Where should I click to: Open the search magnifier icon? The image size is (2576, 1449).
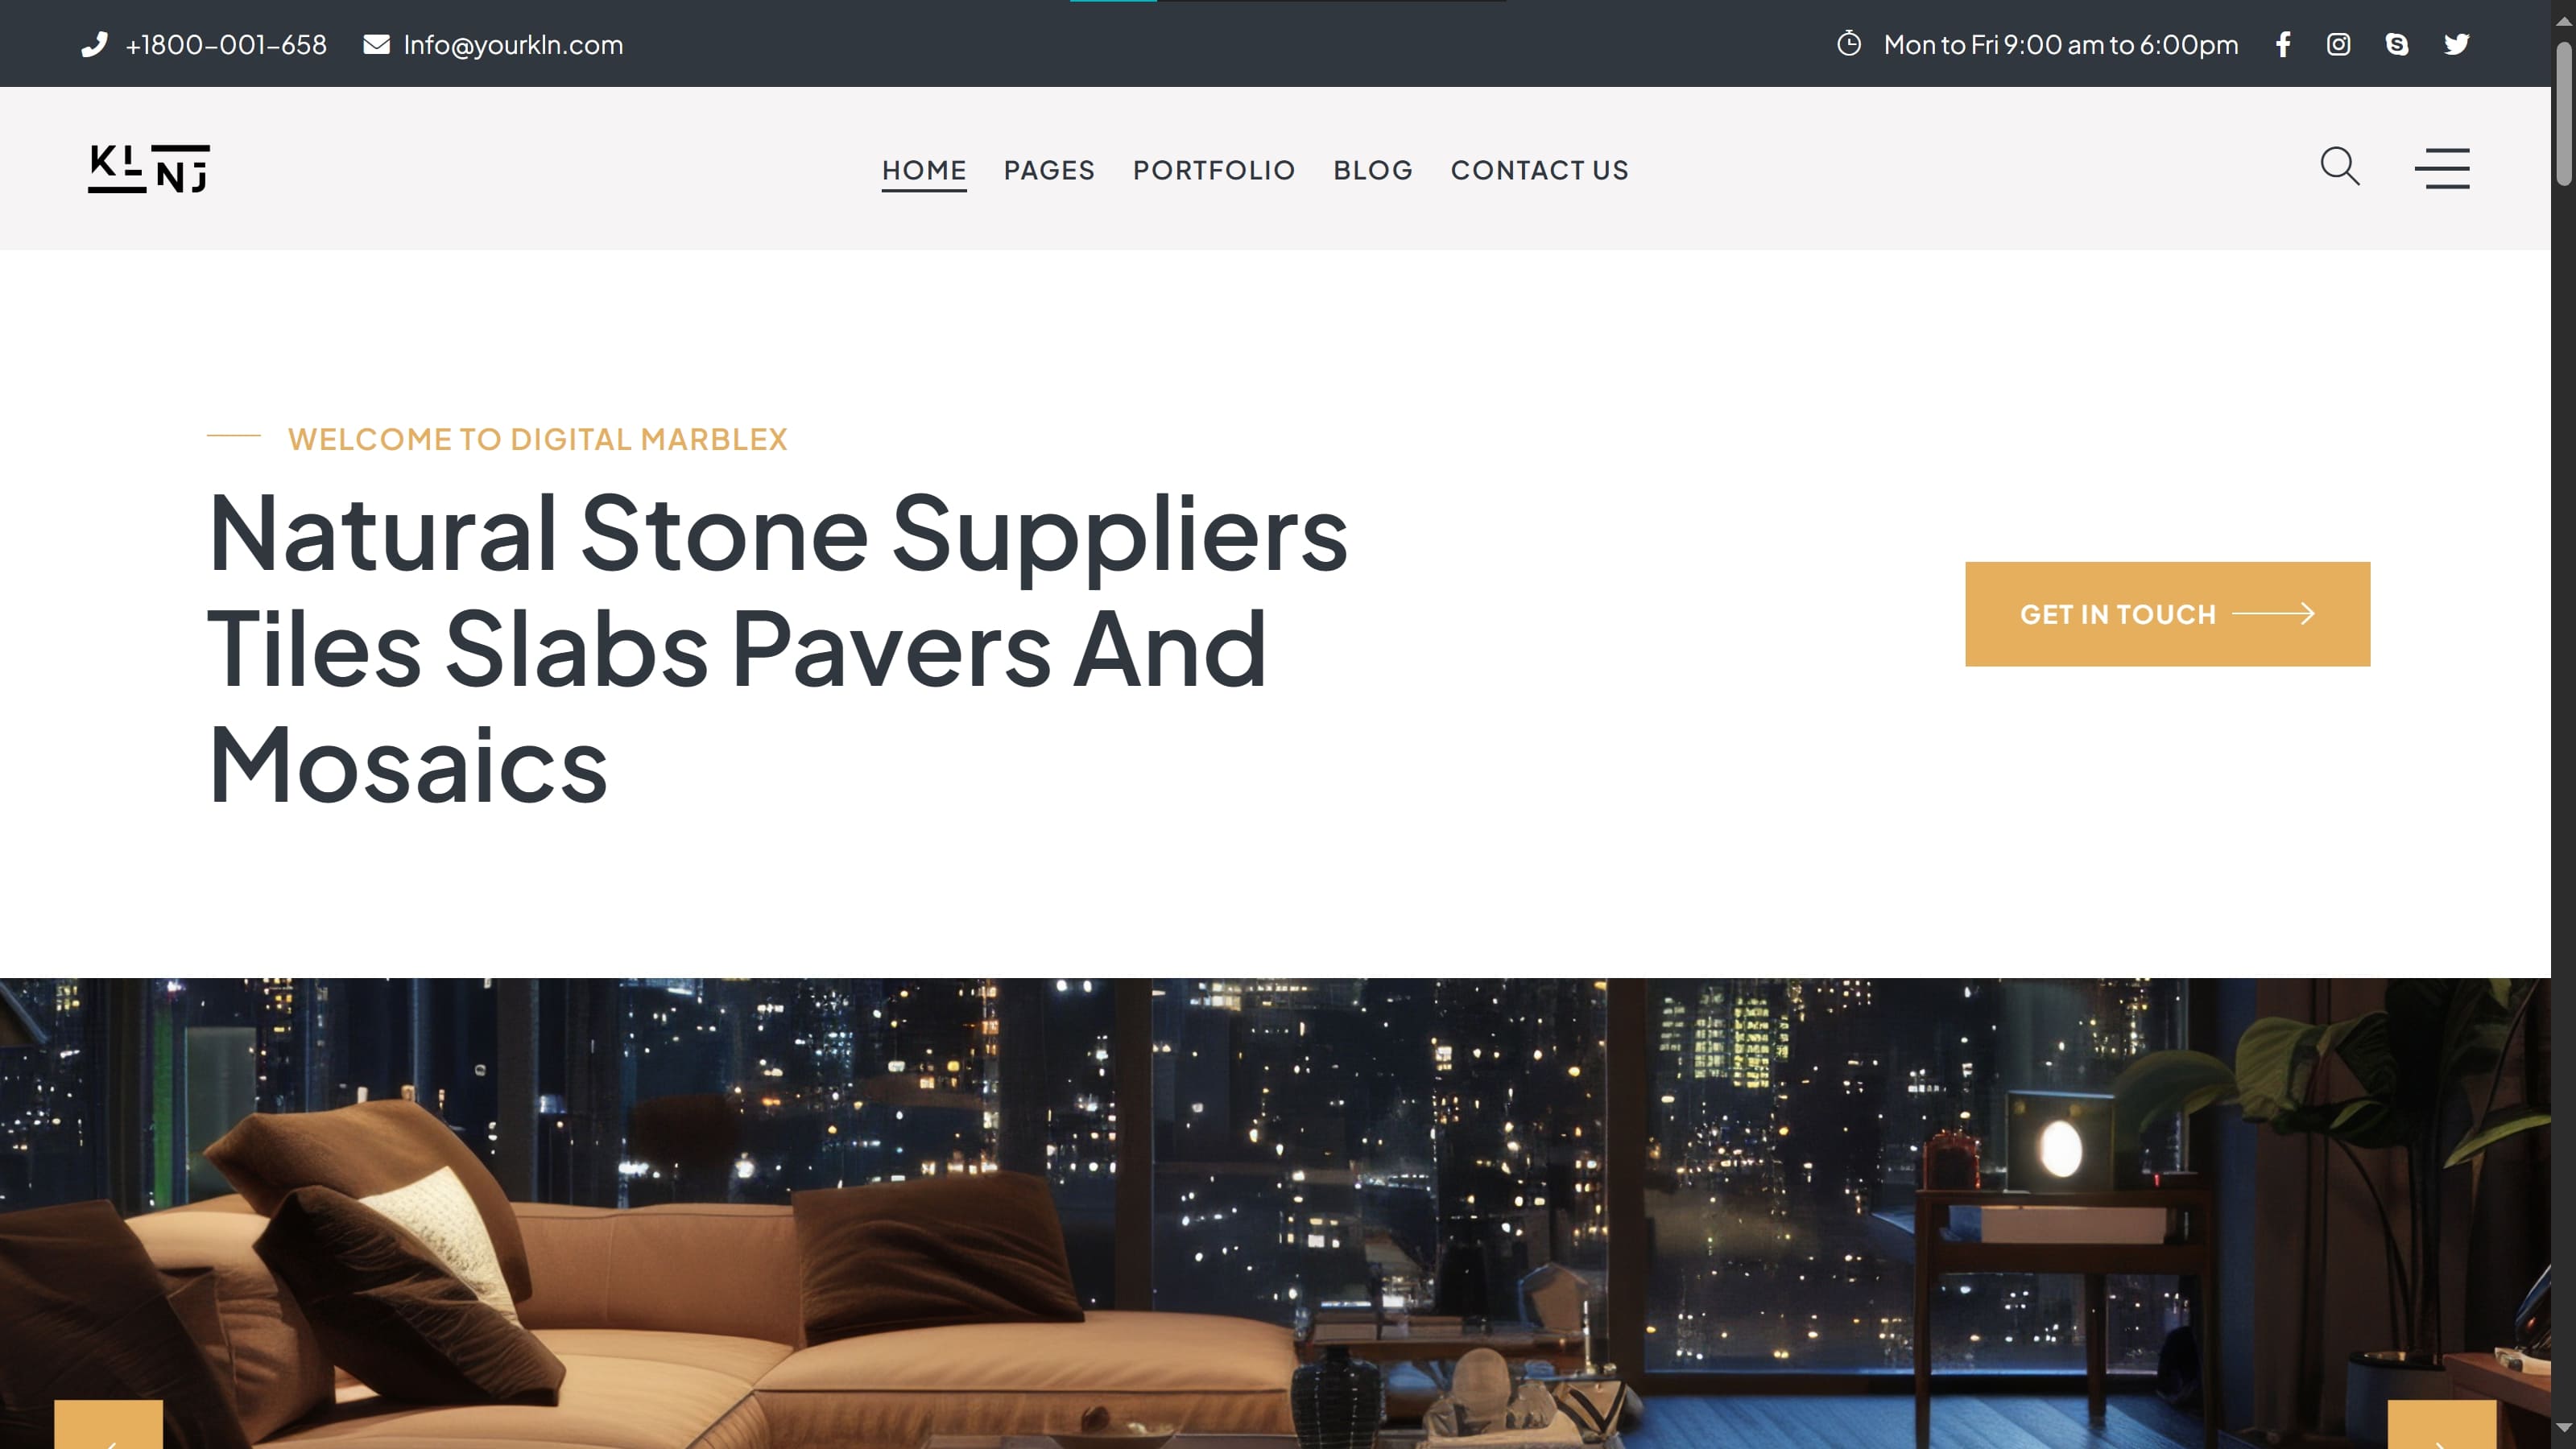pos(2340,167)
